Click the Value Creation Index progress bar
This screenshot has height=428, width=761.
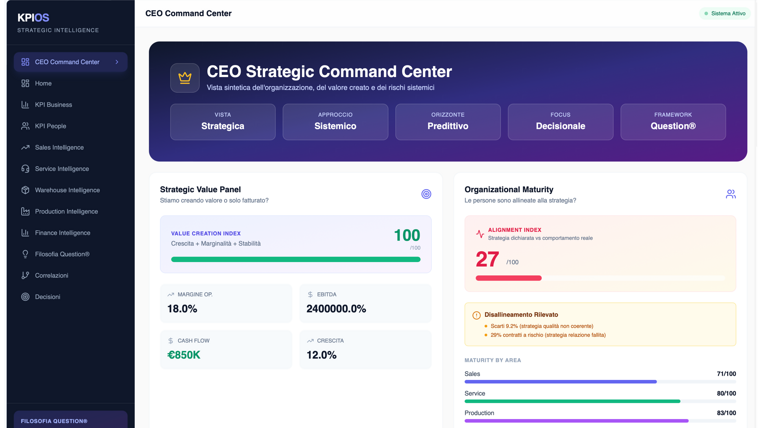coord(295,259)
